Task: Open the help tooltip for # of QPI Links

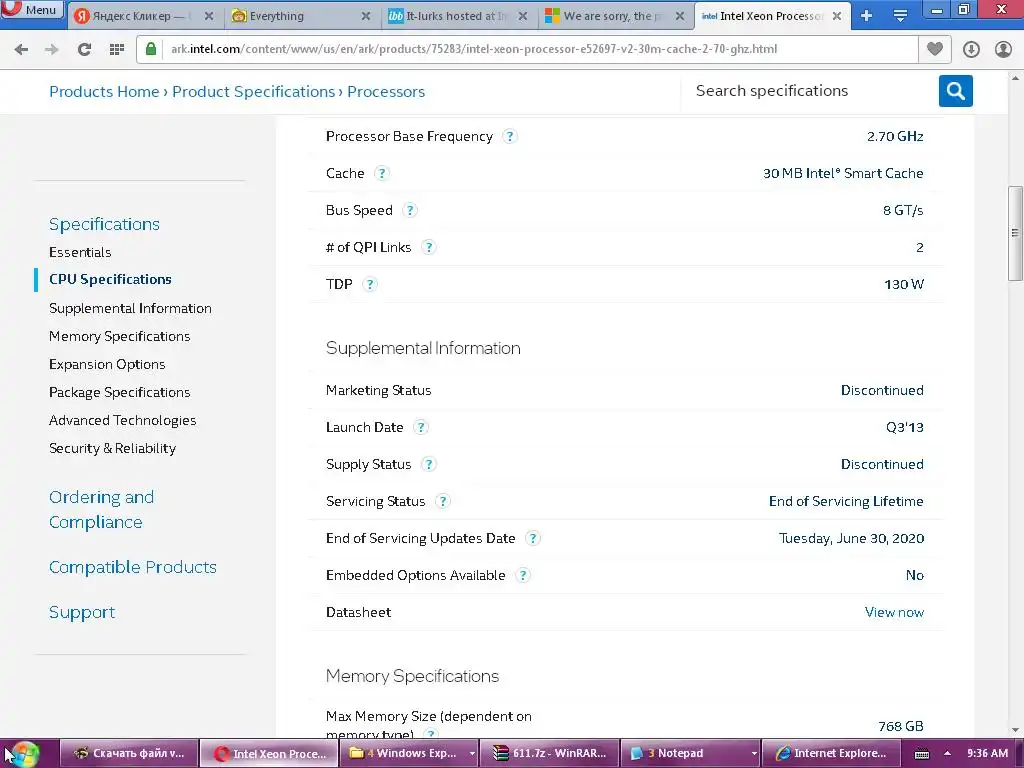Action: pos(428,248)
